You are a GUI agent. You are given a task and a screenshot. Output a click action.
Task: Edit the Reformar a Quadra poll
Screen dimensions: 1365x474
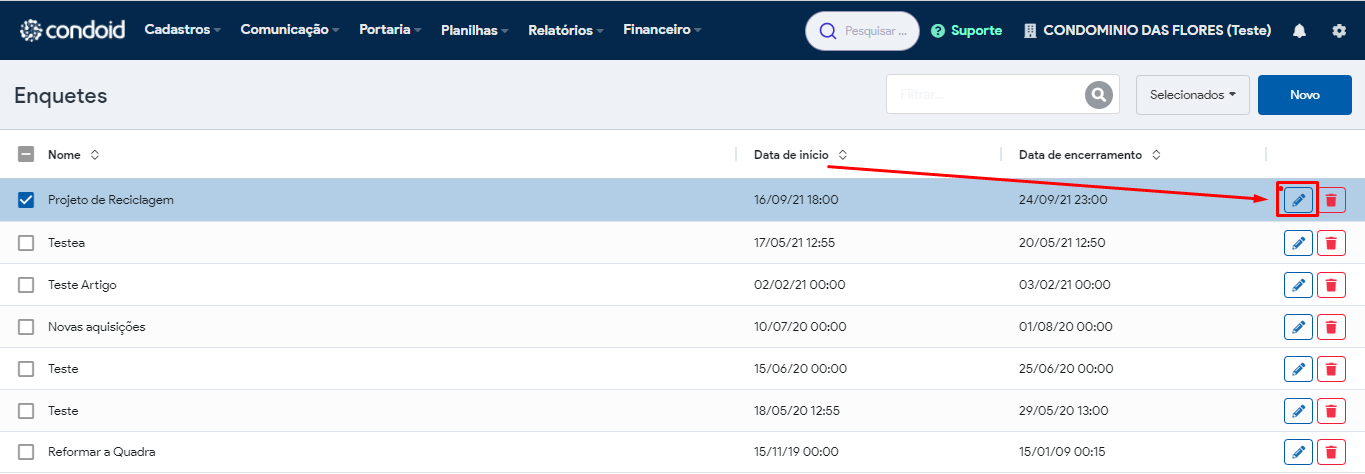point(1298,452)
